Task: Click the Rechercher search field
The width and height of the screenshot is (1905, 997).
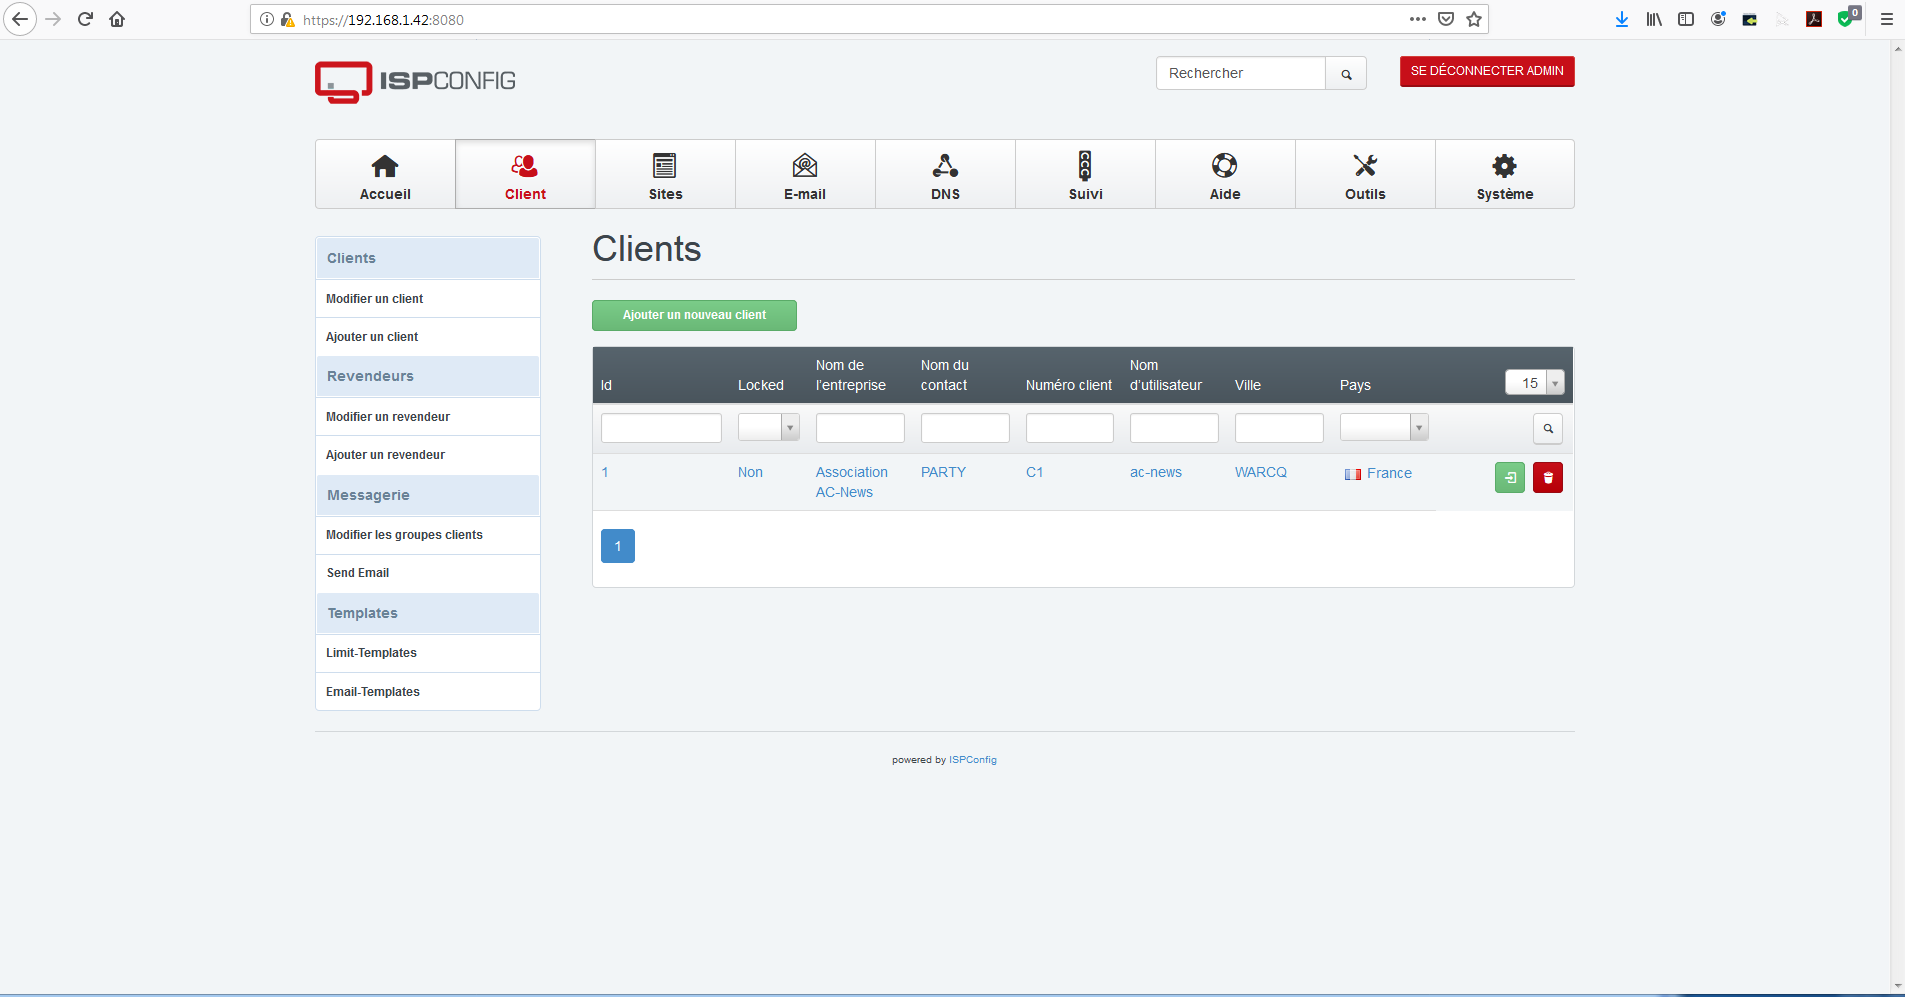Action: click(1241, 74)
